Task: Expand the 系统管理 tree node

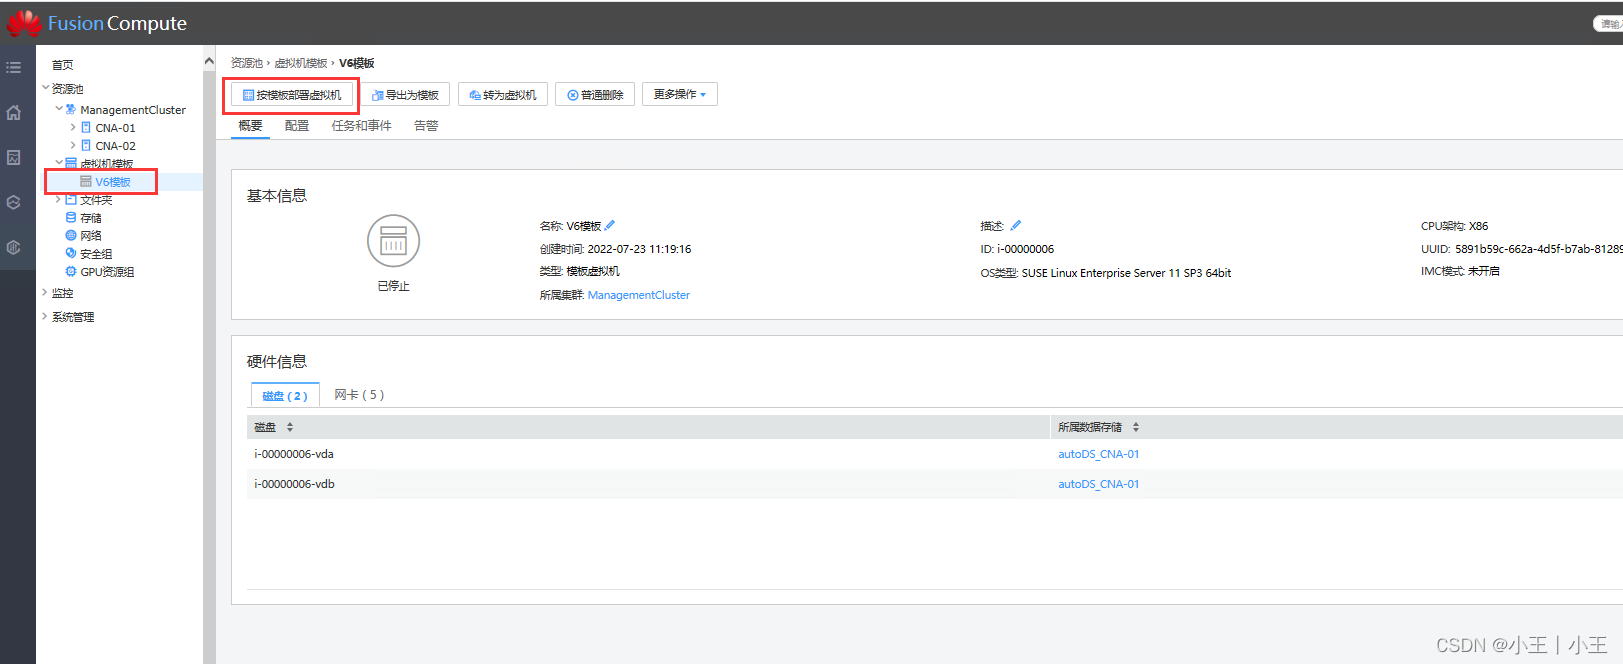Action: coord(45,317)
